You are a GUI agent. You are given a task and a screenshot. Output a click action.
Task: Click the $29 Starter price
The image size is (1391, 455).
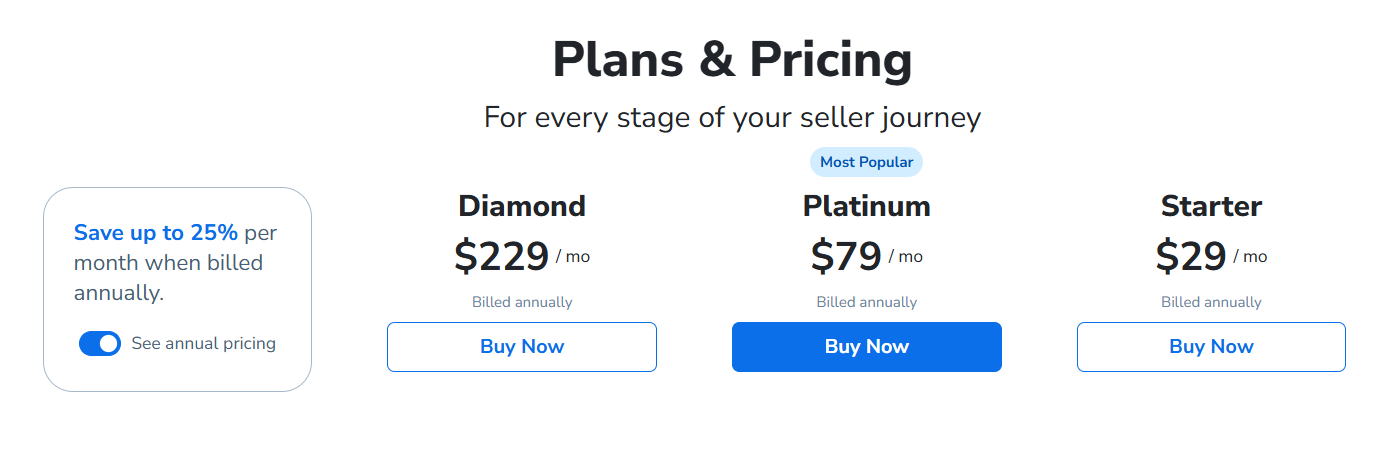click(x=1190, y=257)
